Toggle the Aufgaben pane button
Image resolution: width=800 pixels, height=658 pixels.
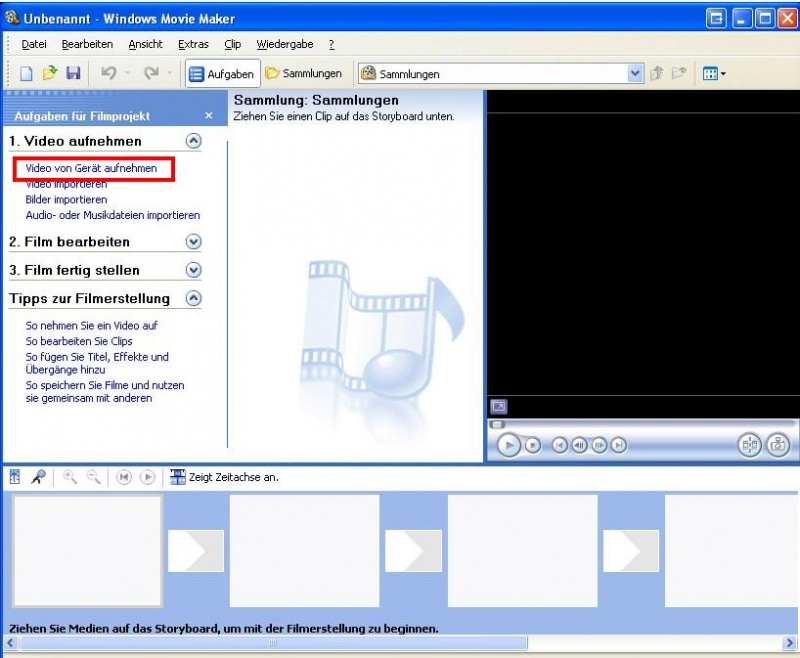click(x=222, y=73)
